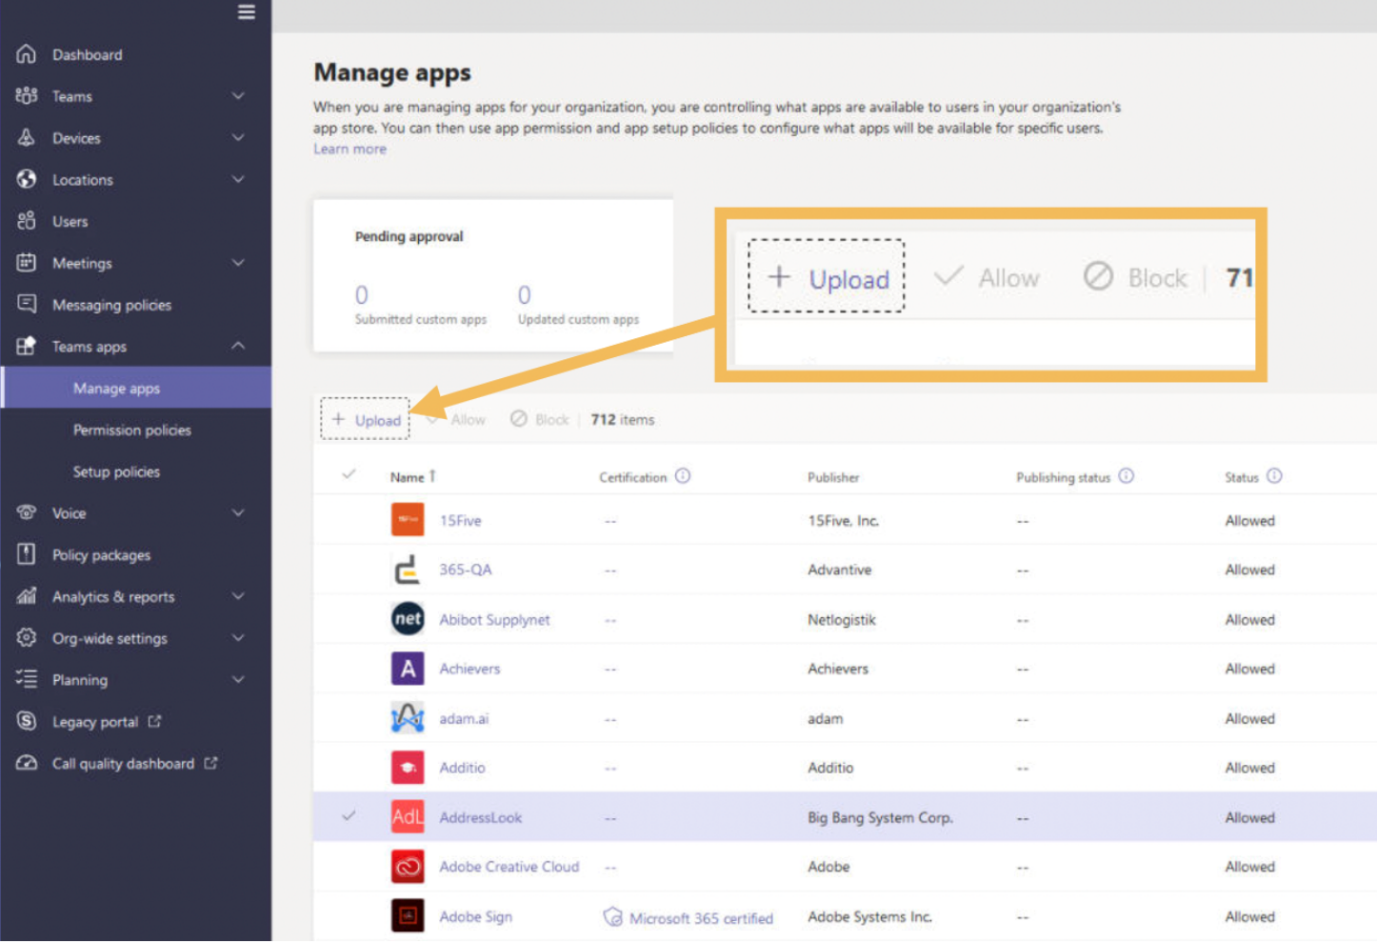Go to Users page
This screenshot has height=944, width=1381.
point(70,222)
